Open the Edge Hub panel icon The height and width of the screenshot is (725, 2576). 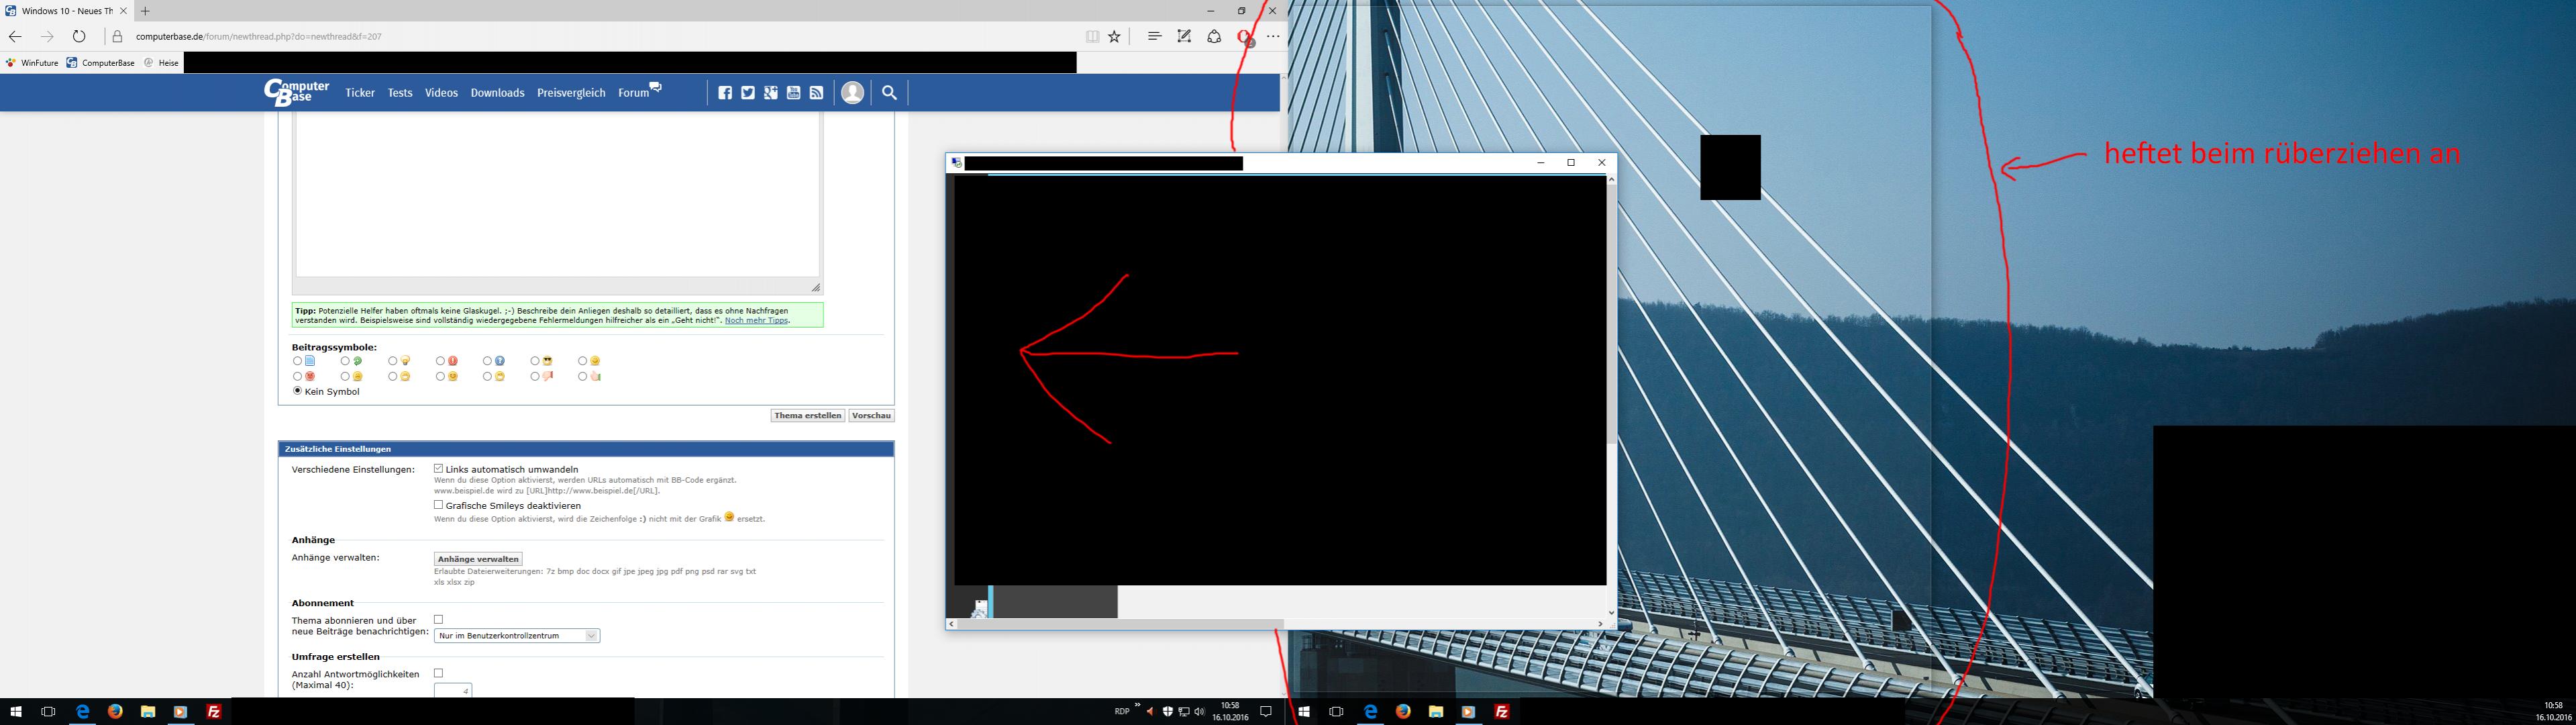click(1154, 37)
